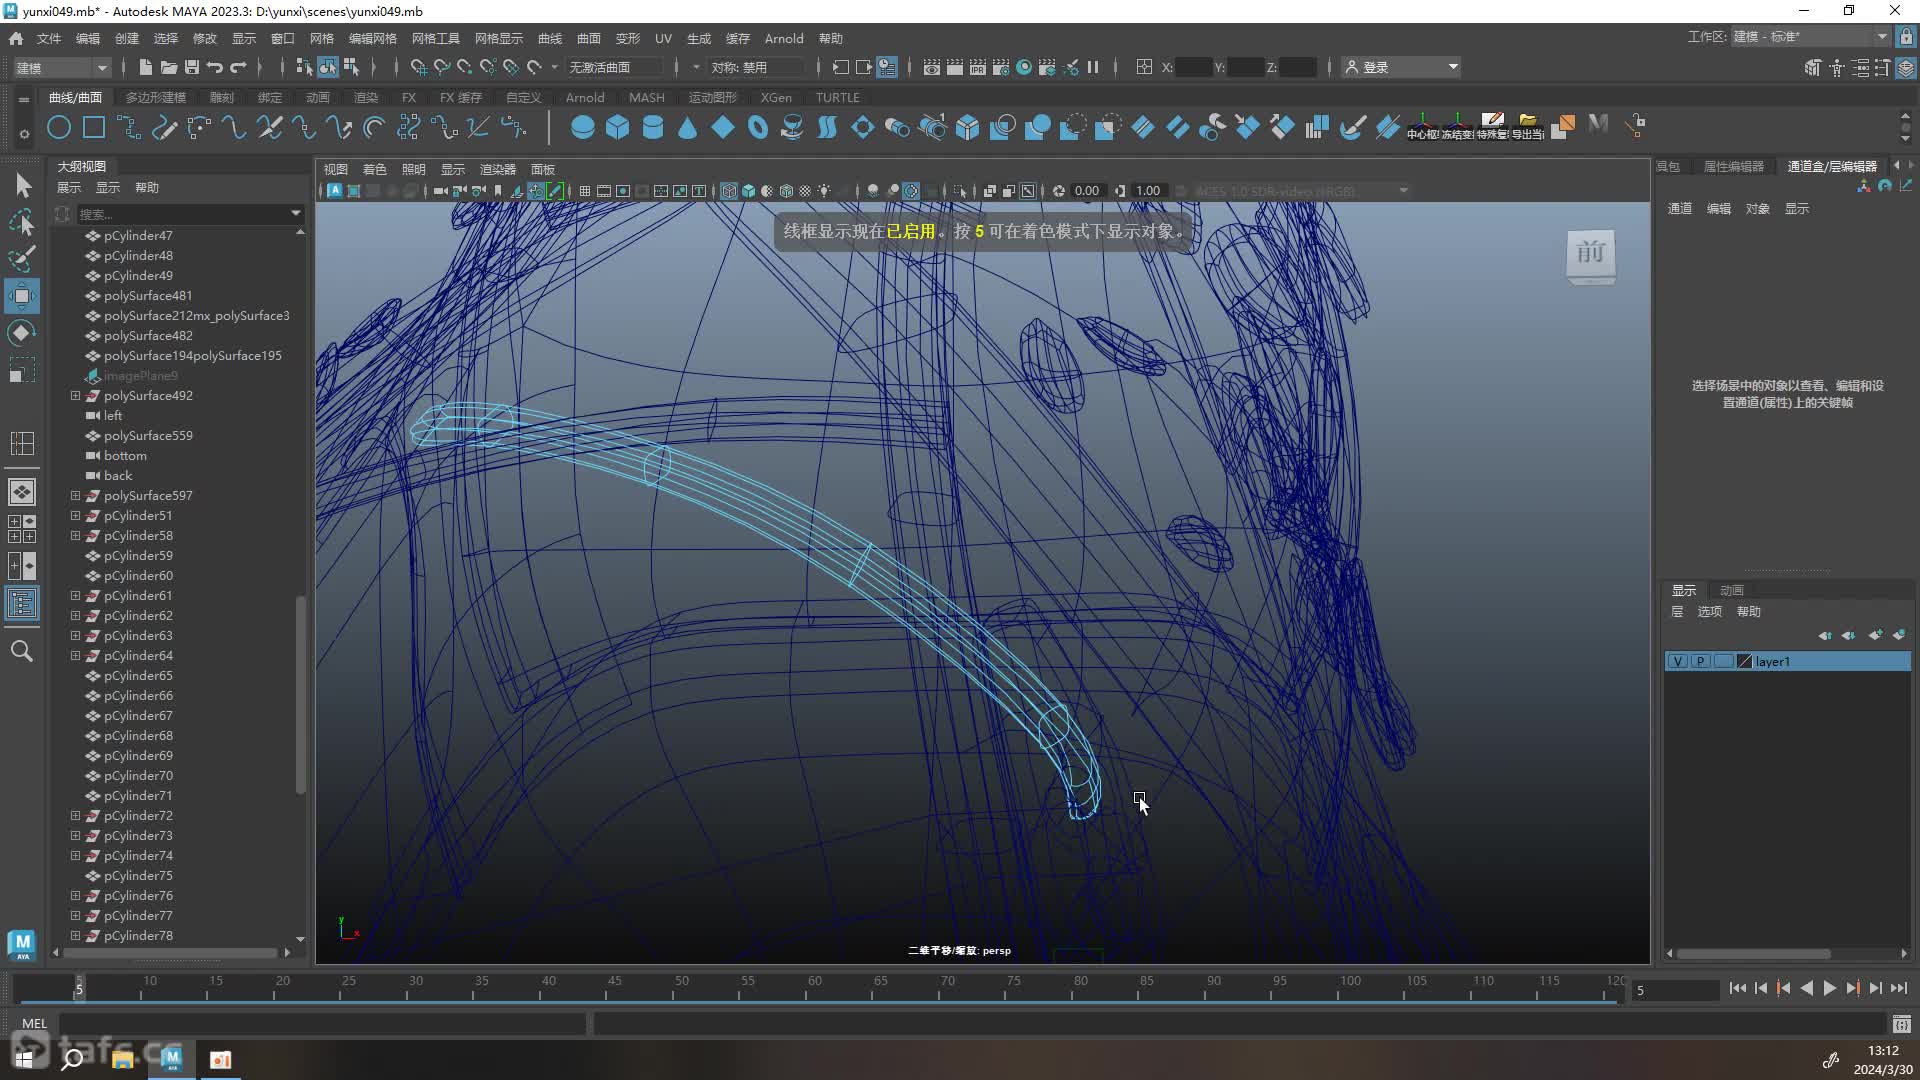Screen dimensions: 1920x1080
Task: Switch to the XGen shelf tab
Action: tap(776, 97)
